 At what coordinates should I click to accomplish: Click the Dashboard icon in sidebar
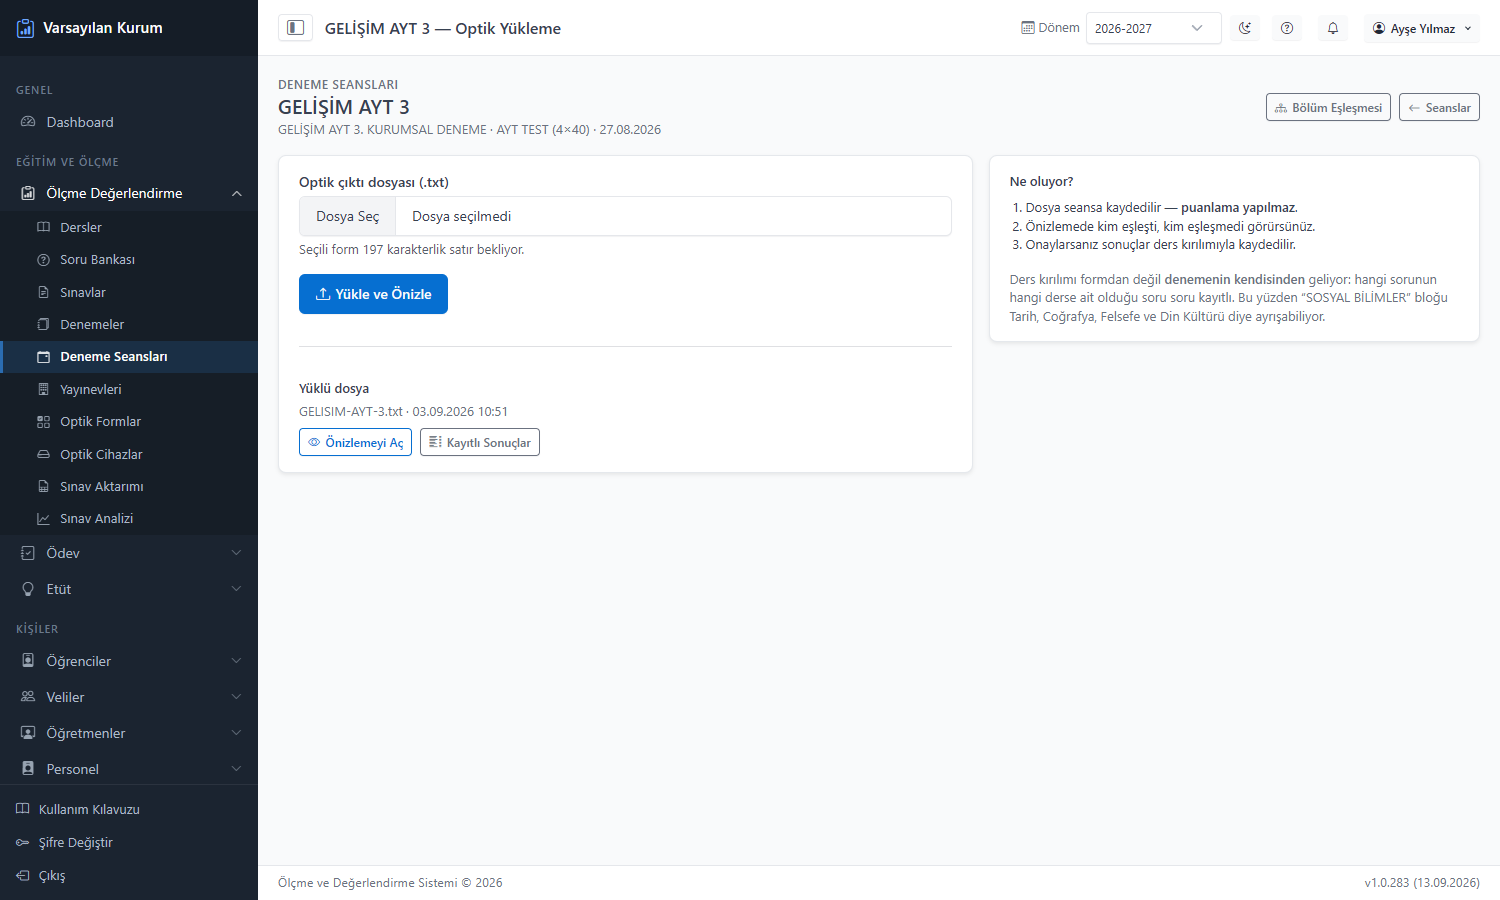point(28,122)
